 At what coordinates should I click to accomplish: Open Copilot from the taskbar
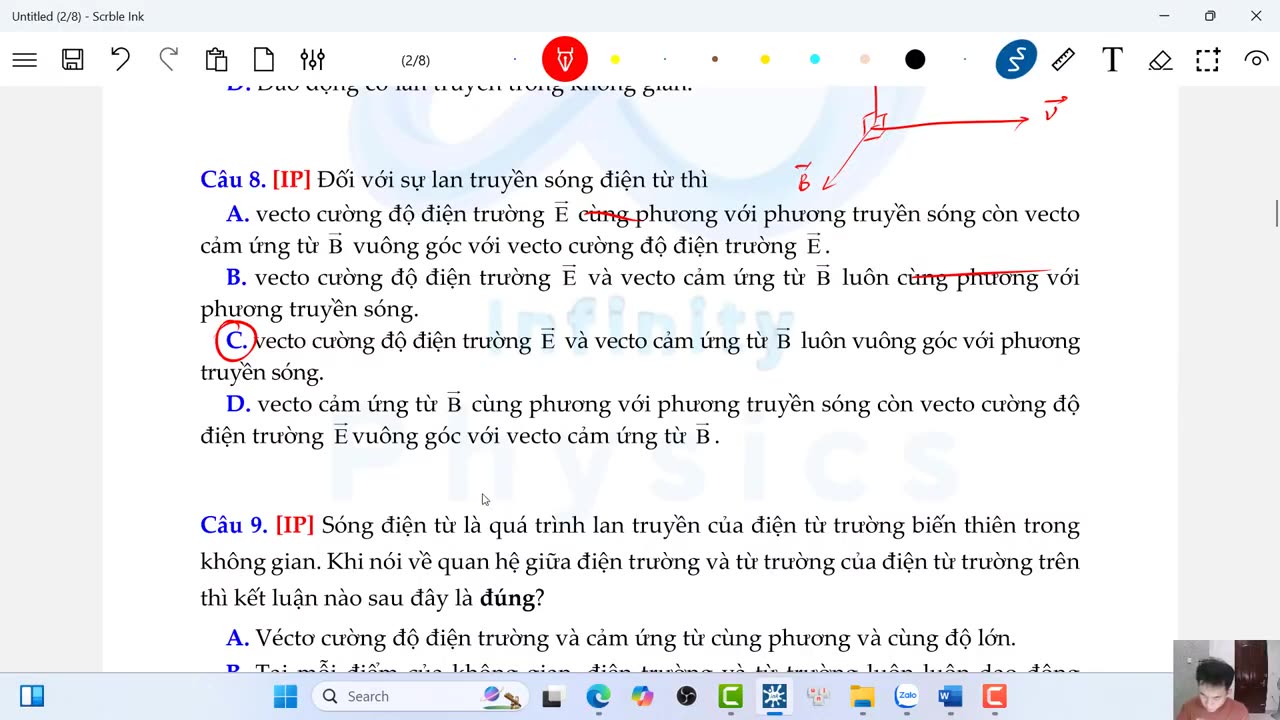click(x=642, y=696)
